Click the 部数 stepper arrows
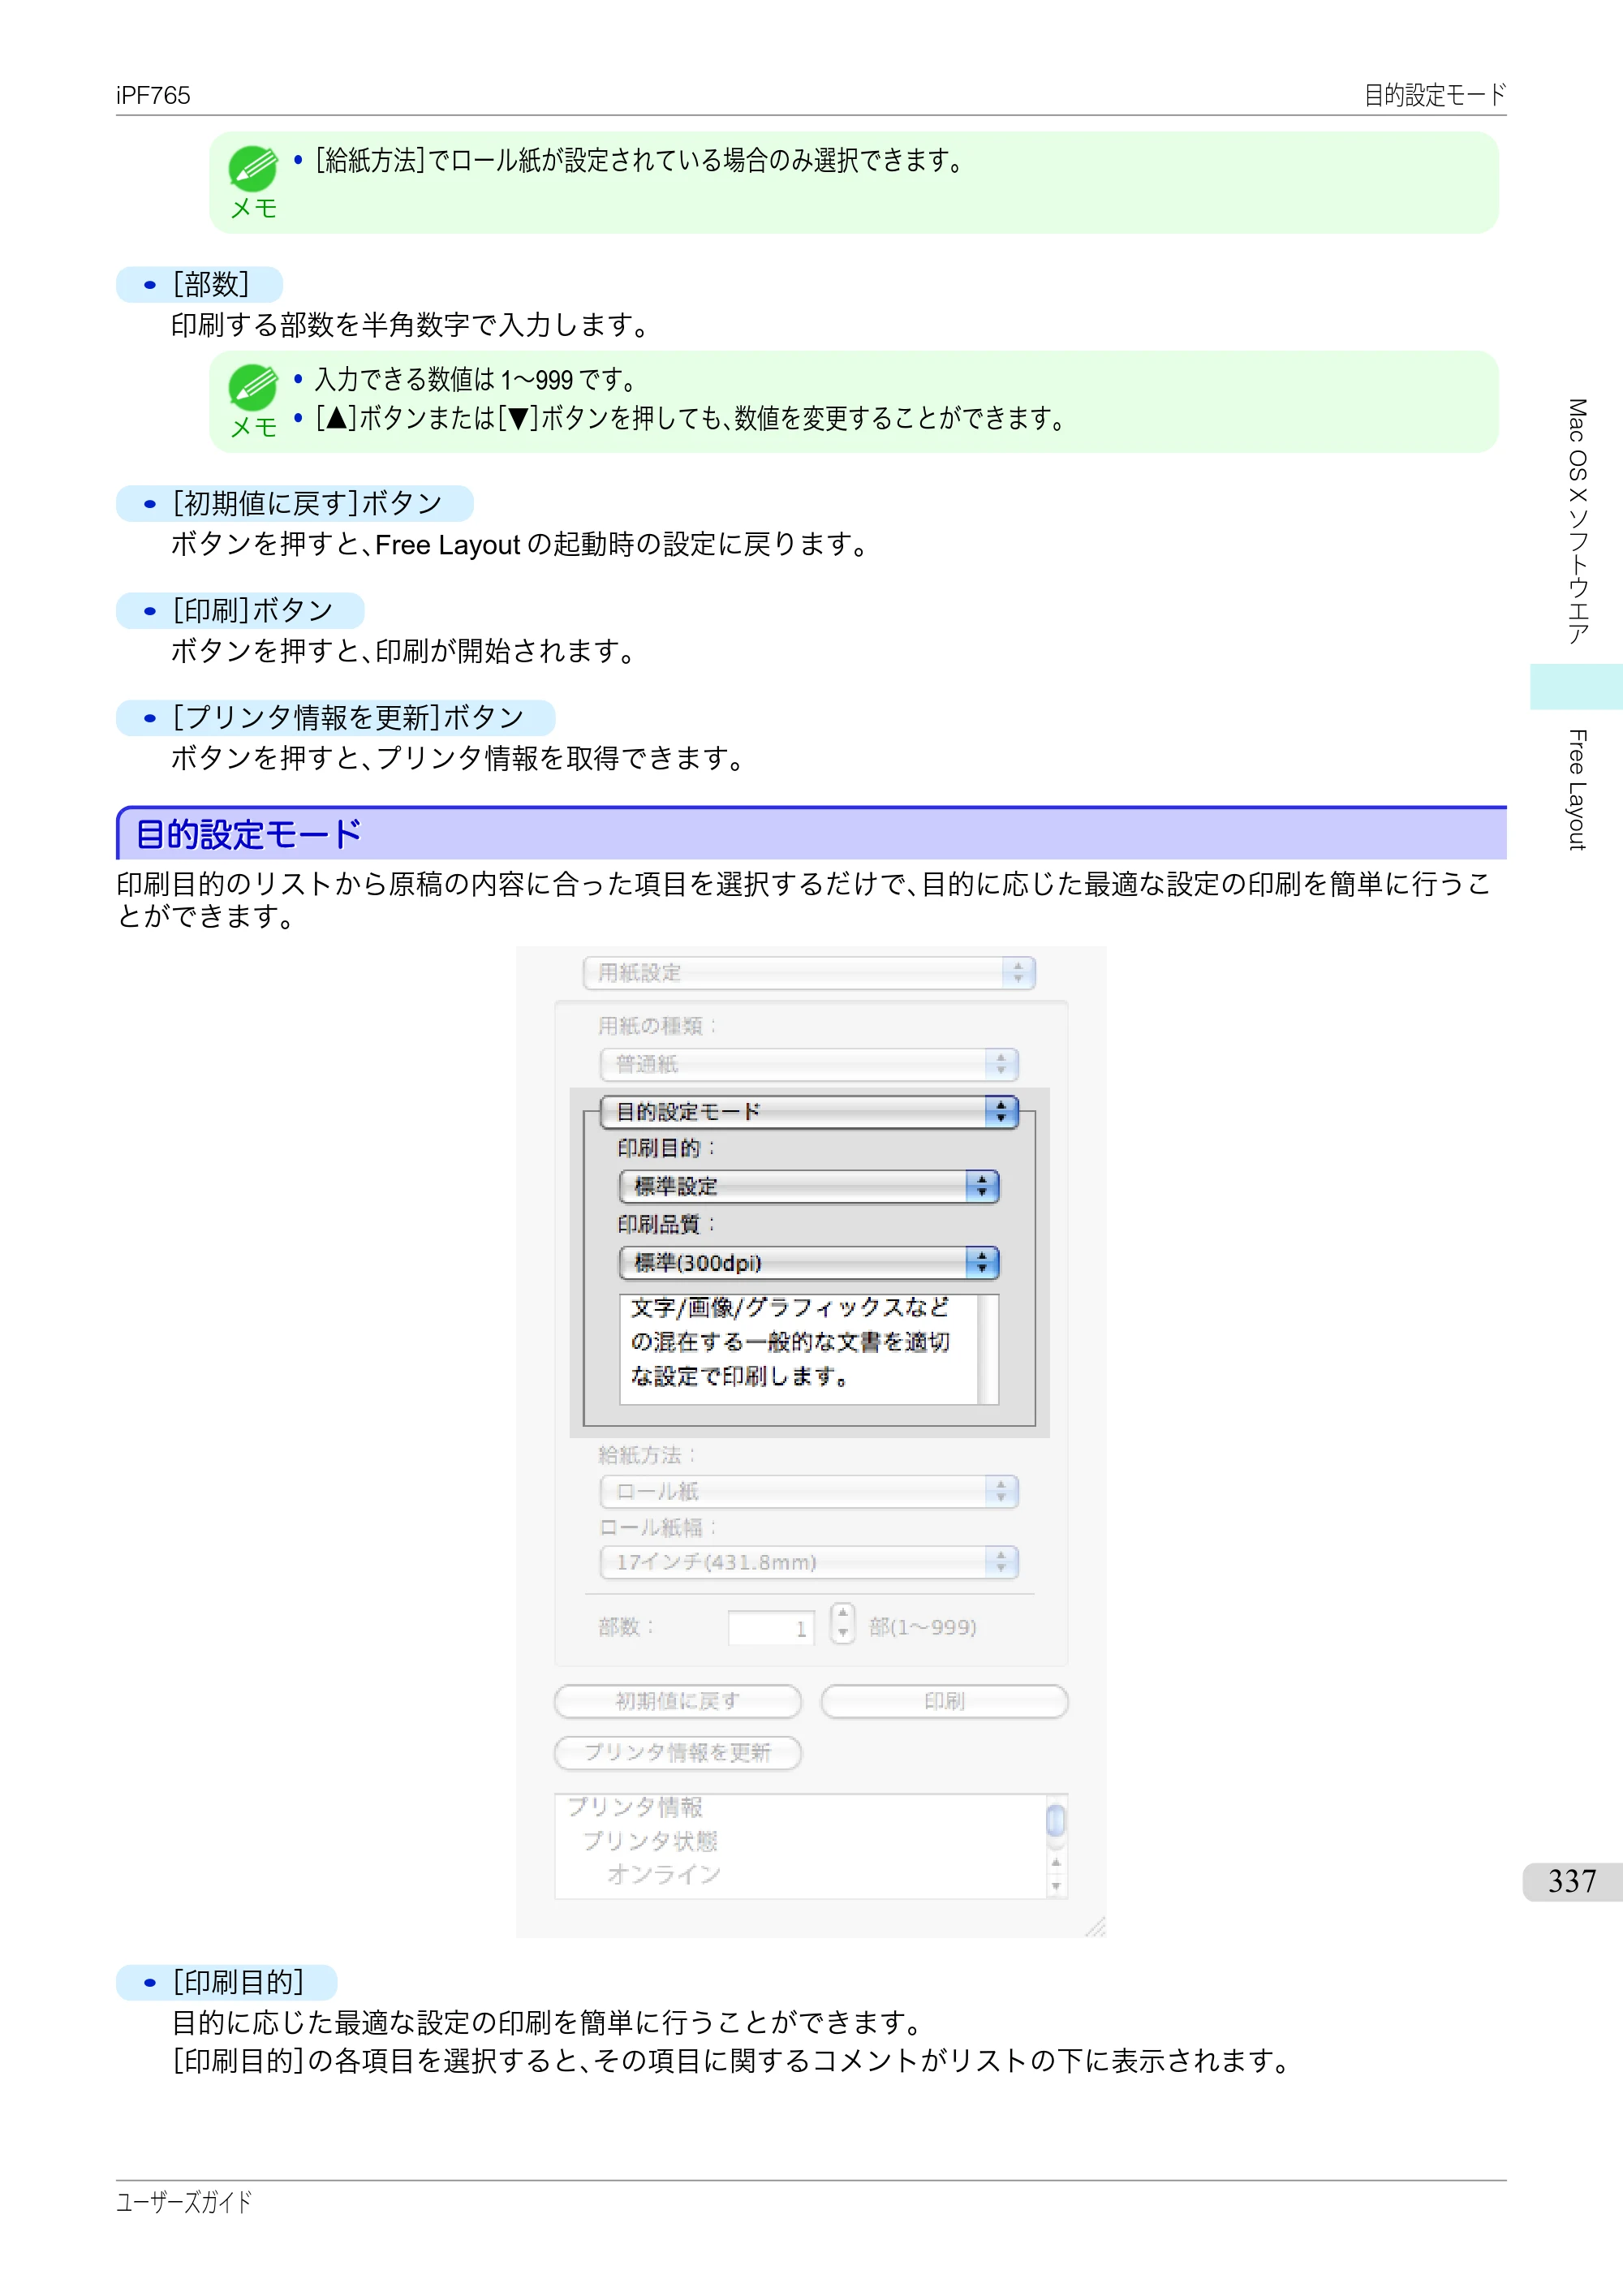This screenshot has height=2296, width=1623. 843,1624
